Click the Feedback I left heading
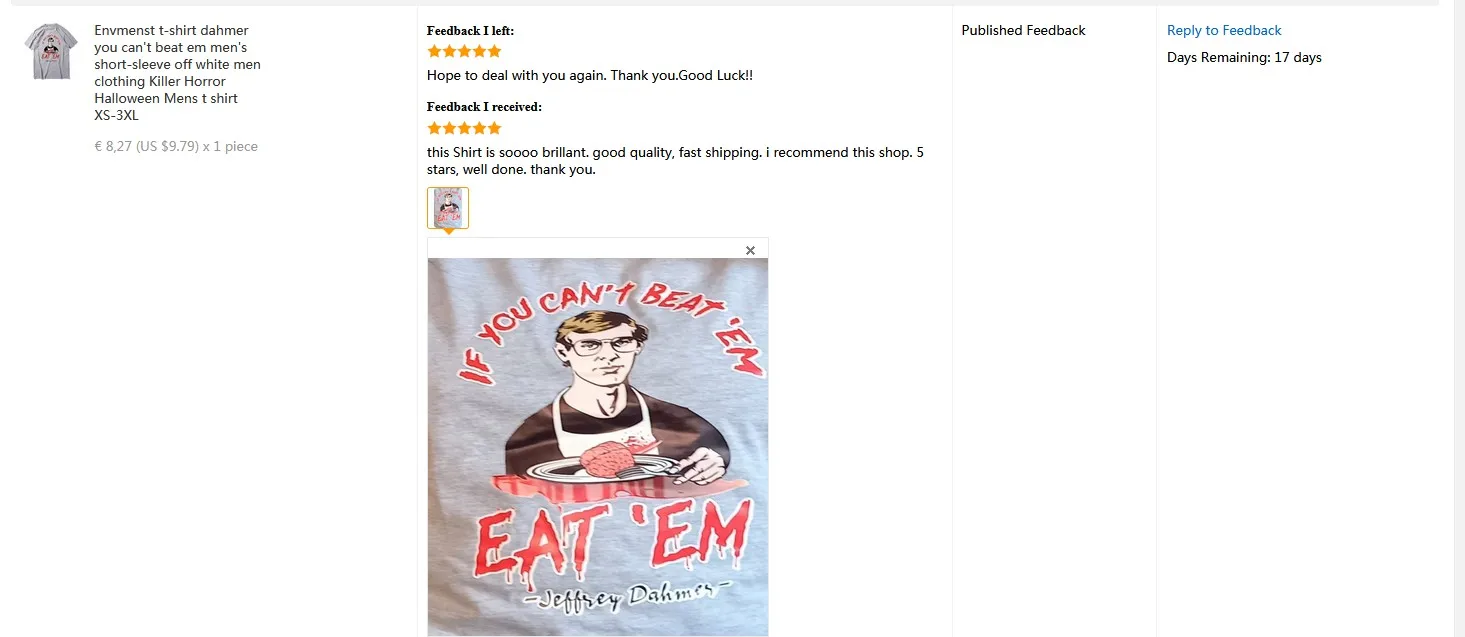The width and height of the screenshot is (1465, 637). (x=470, y=31)
